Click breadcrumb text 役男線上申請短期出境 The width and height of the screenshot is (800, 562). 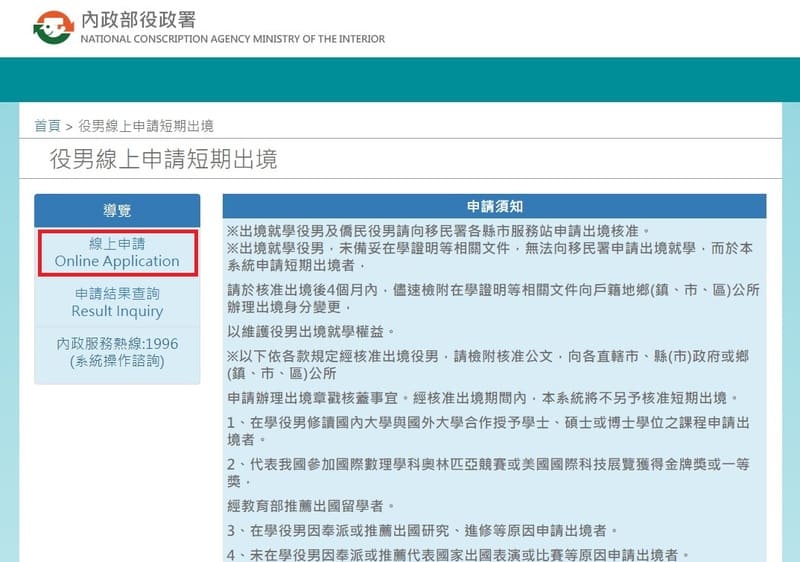click(x=146, y=126)
